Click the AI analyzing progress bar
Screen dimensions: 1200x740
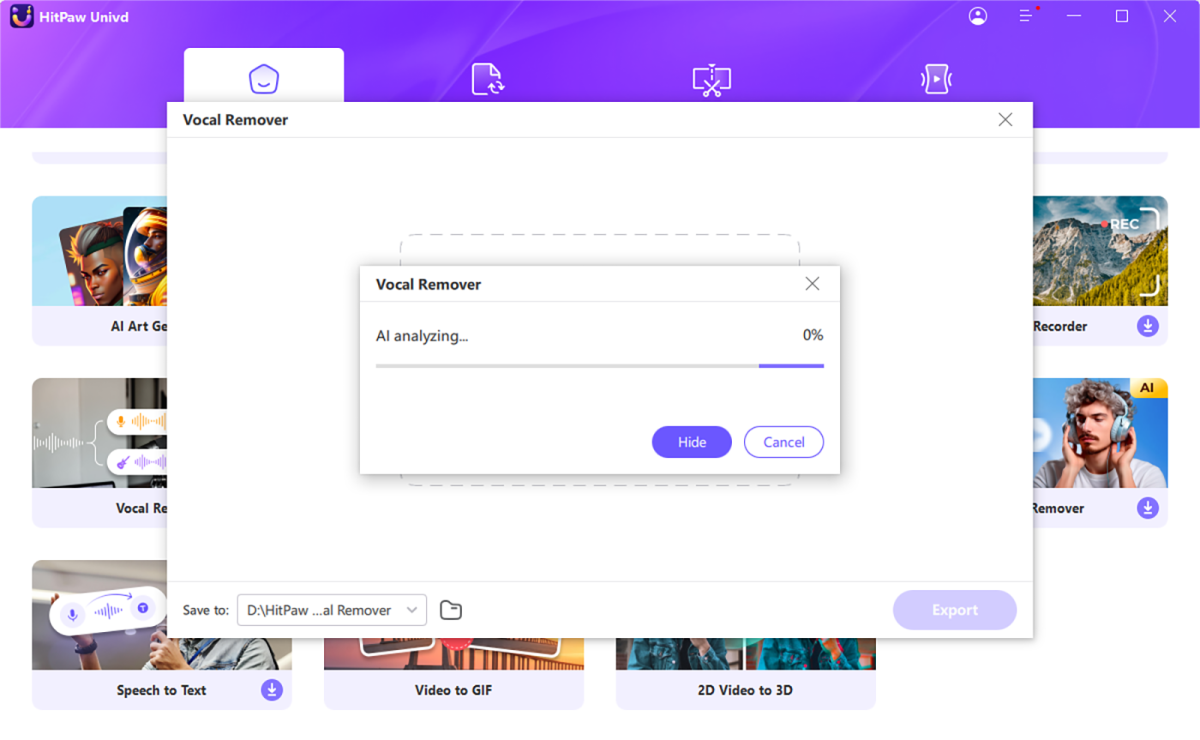600,366
